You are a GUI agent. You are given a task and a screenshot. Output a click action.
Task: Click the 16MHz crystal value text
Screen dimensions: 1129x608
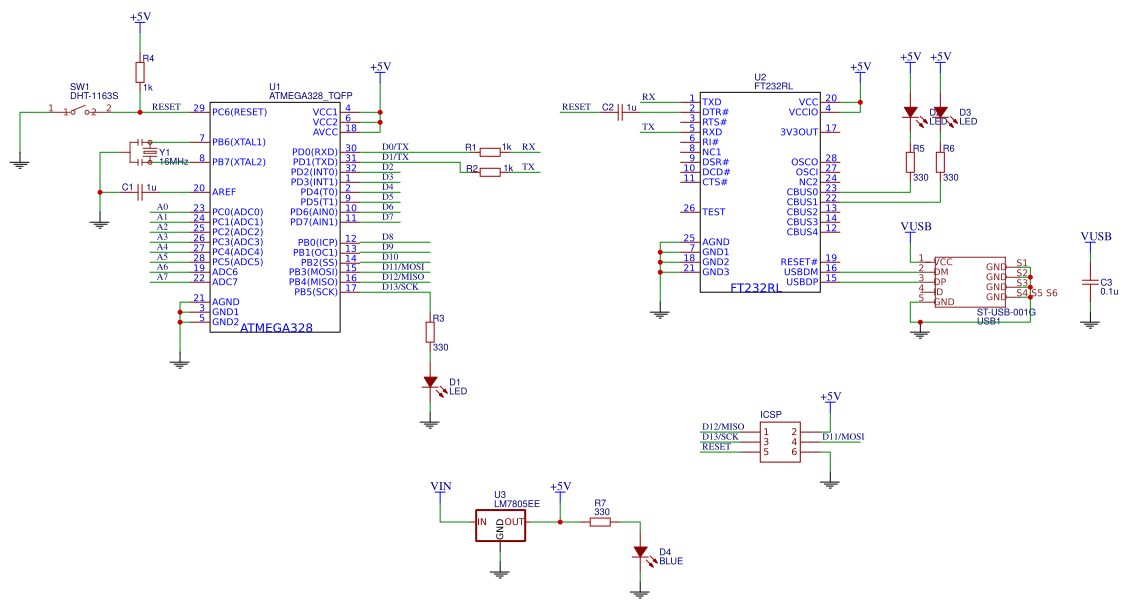pyautogui.click(x=174, y=162)
